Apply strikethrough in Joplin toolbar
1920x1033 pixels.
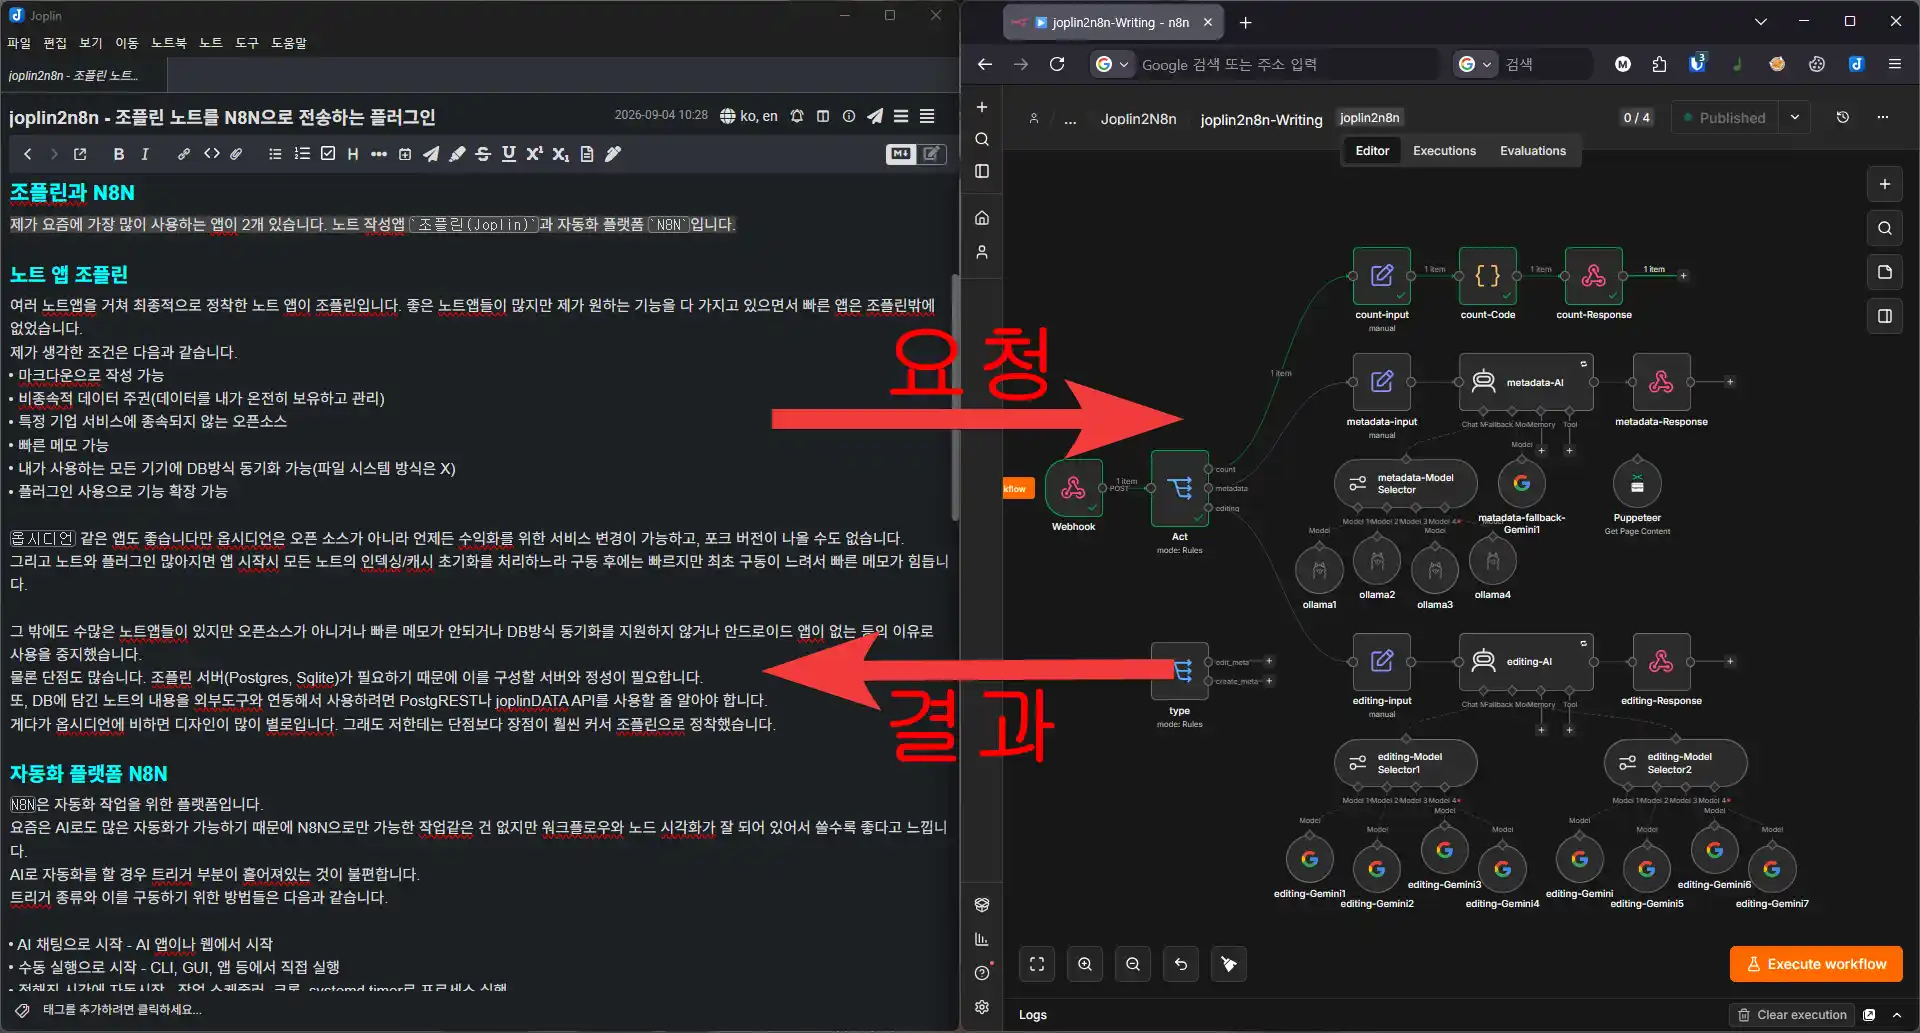coord(483,154)
